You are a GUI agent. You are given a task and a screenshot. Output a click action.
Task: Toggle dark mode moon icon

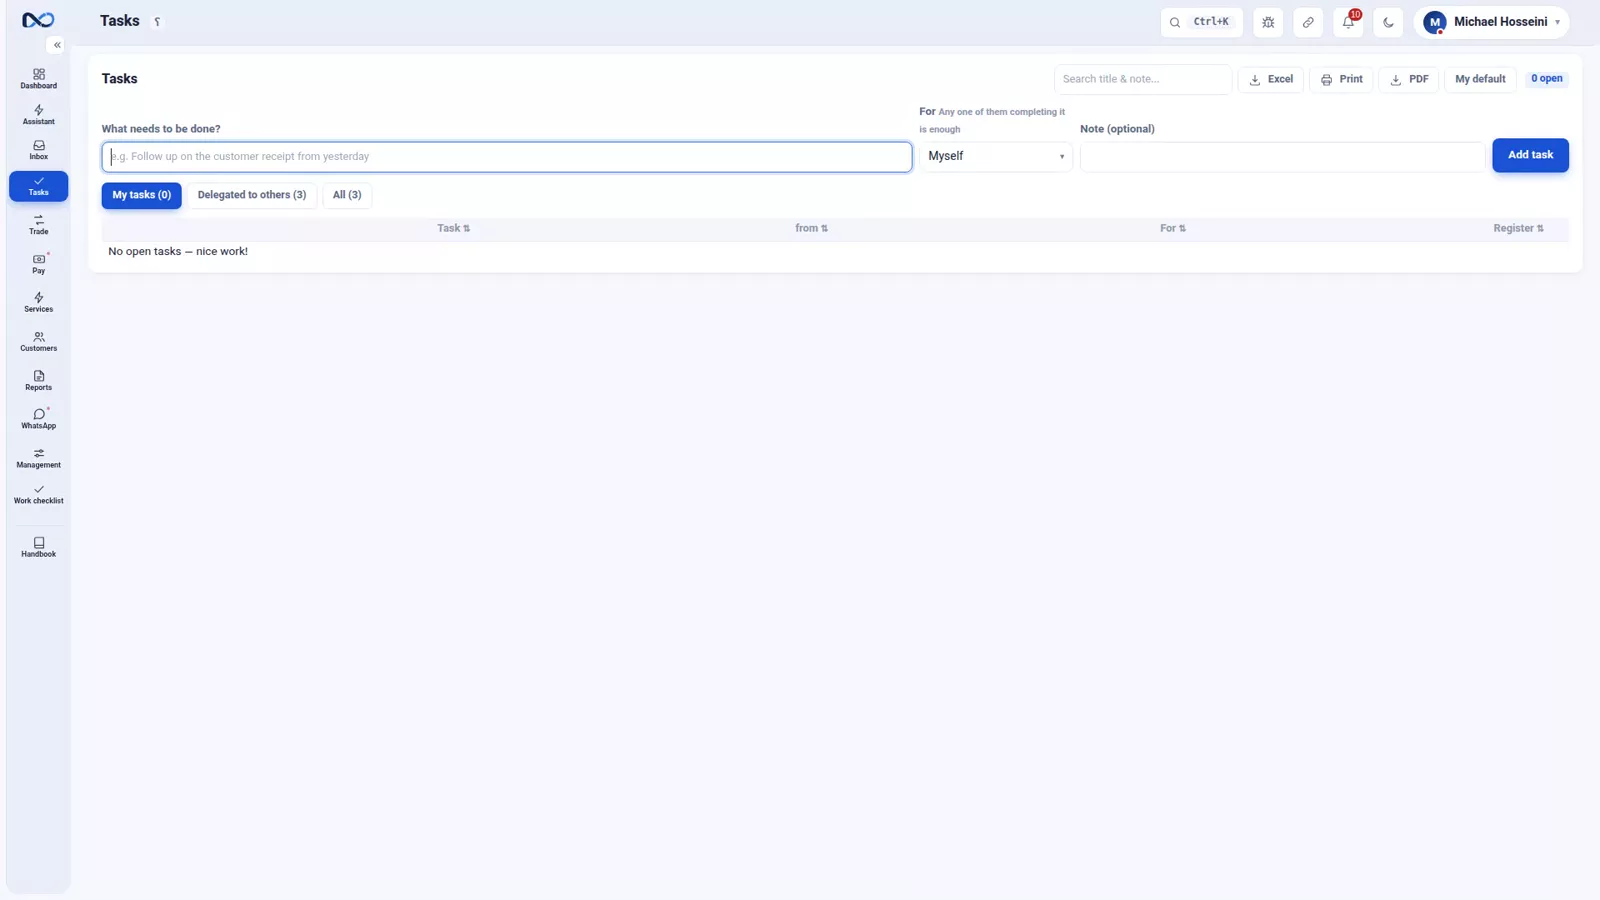[1388, 22]
